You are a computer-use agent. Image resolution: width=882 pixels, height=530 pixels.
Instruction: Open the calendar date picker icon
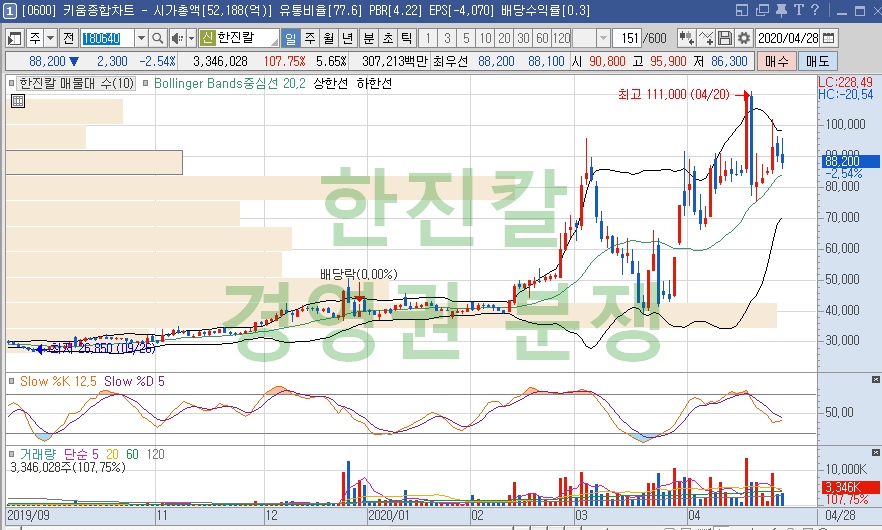(x=829, y=38)
